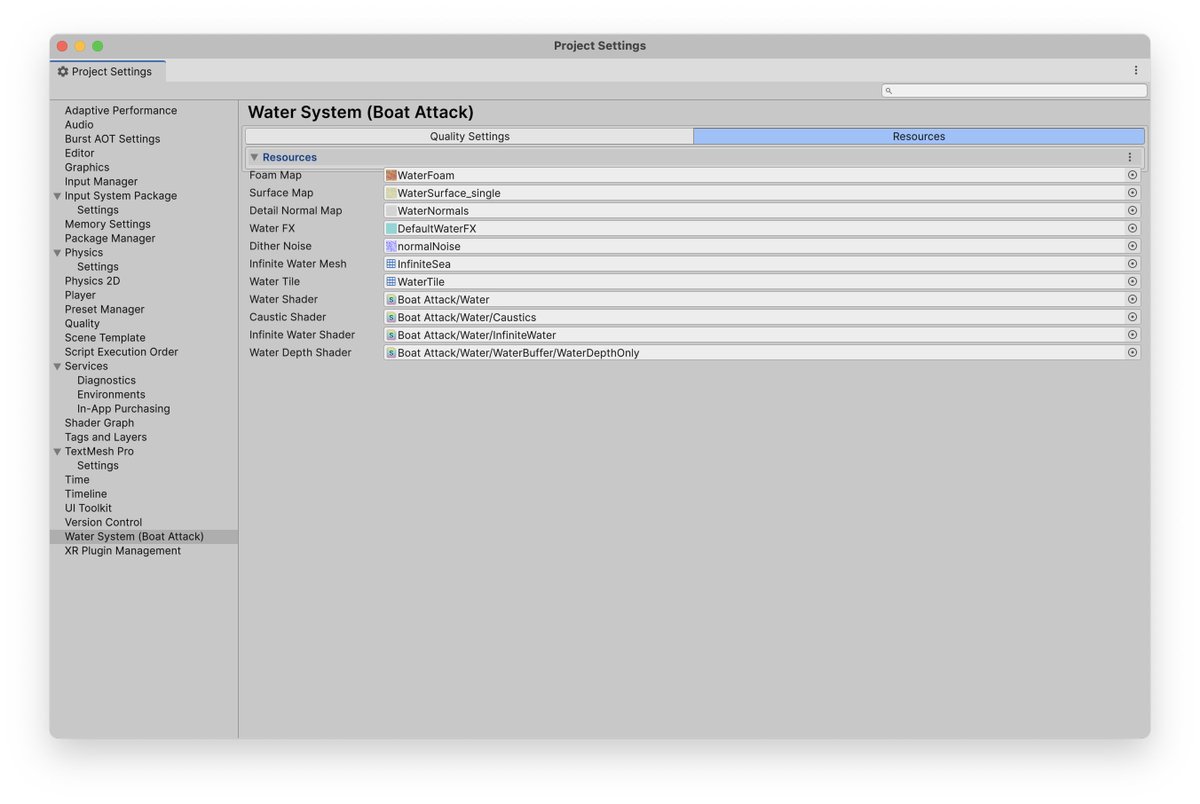Open object picker for Water FX

1132,228
